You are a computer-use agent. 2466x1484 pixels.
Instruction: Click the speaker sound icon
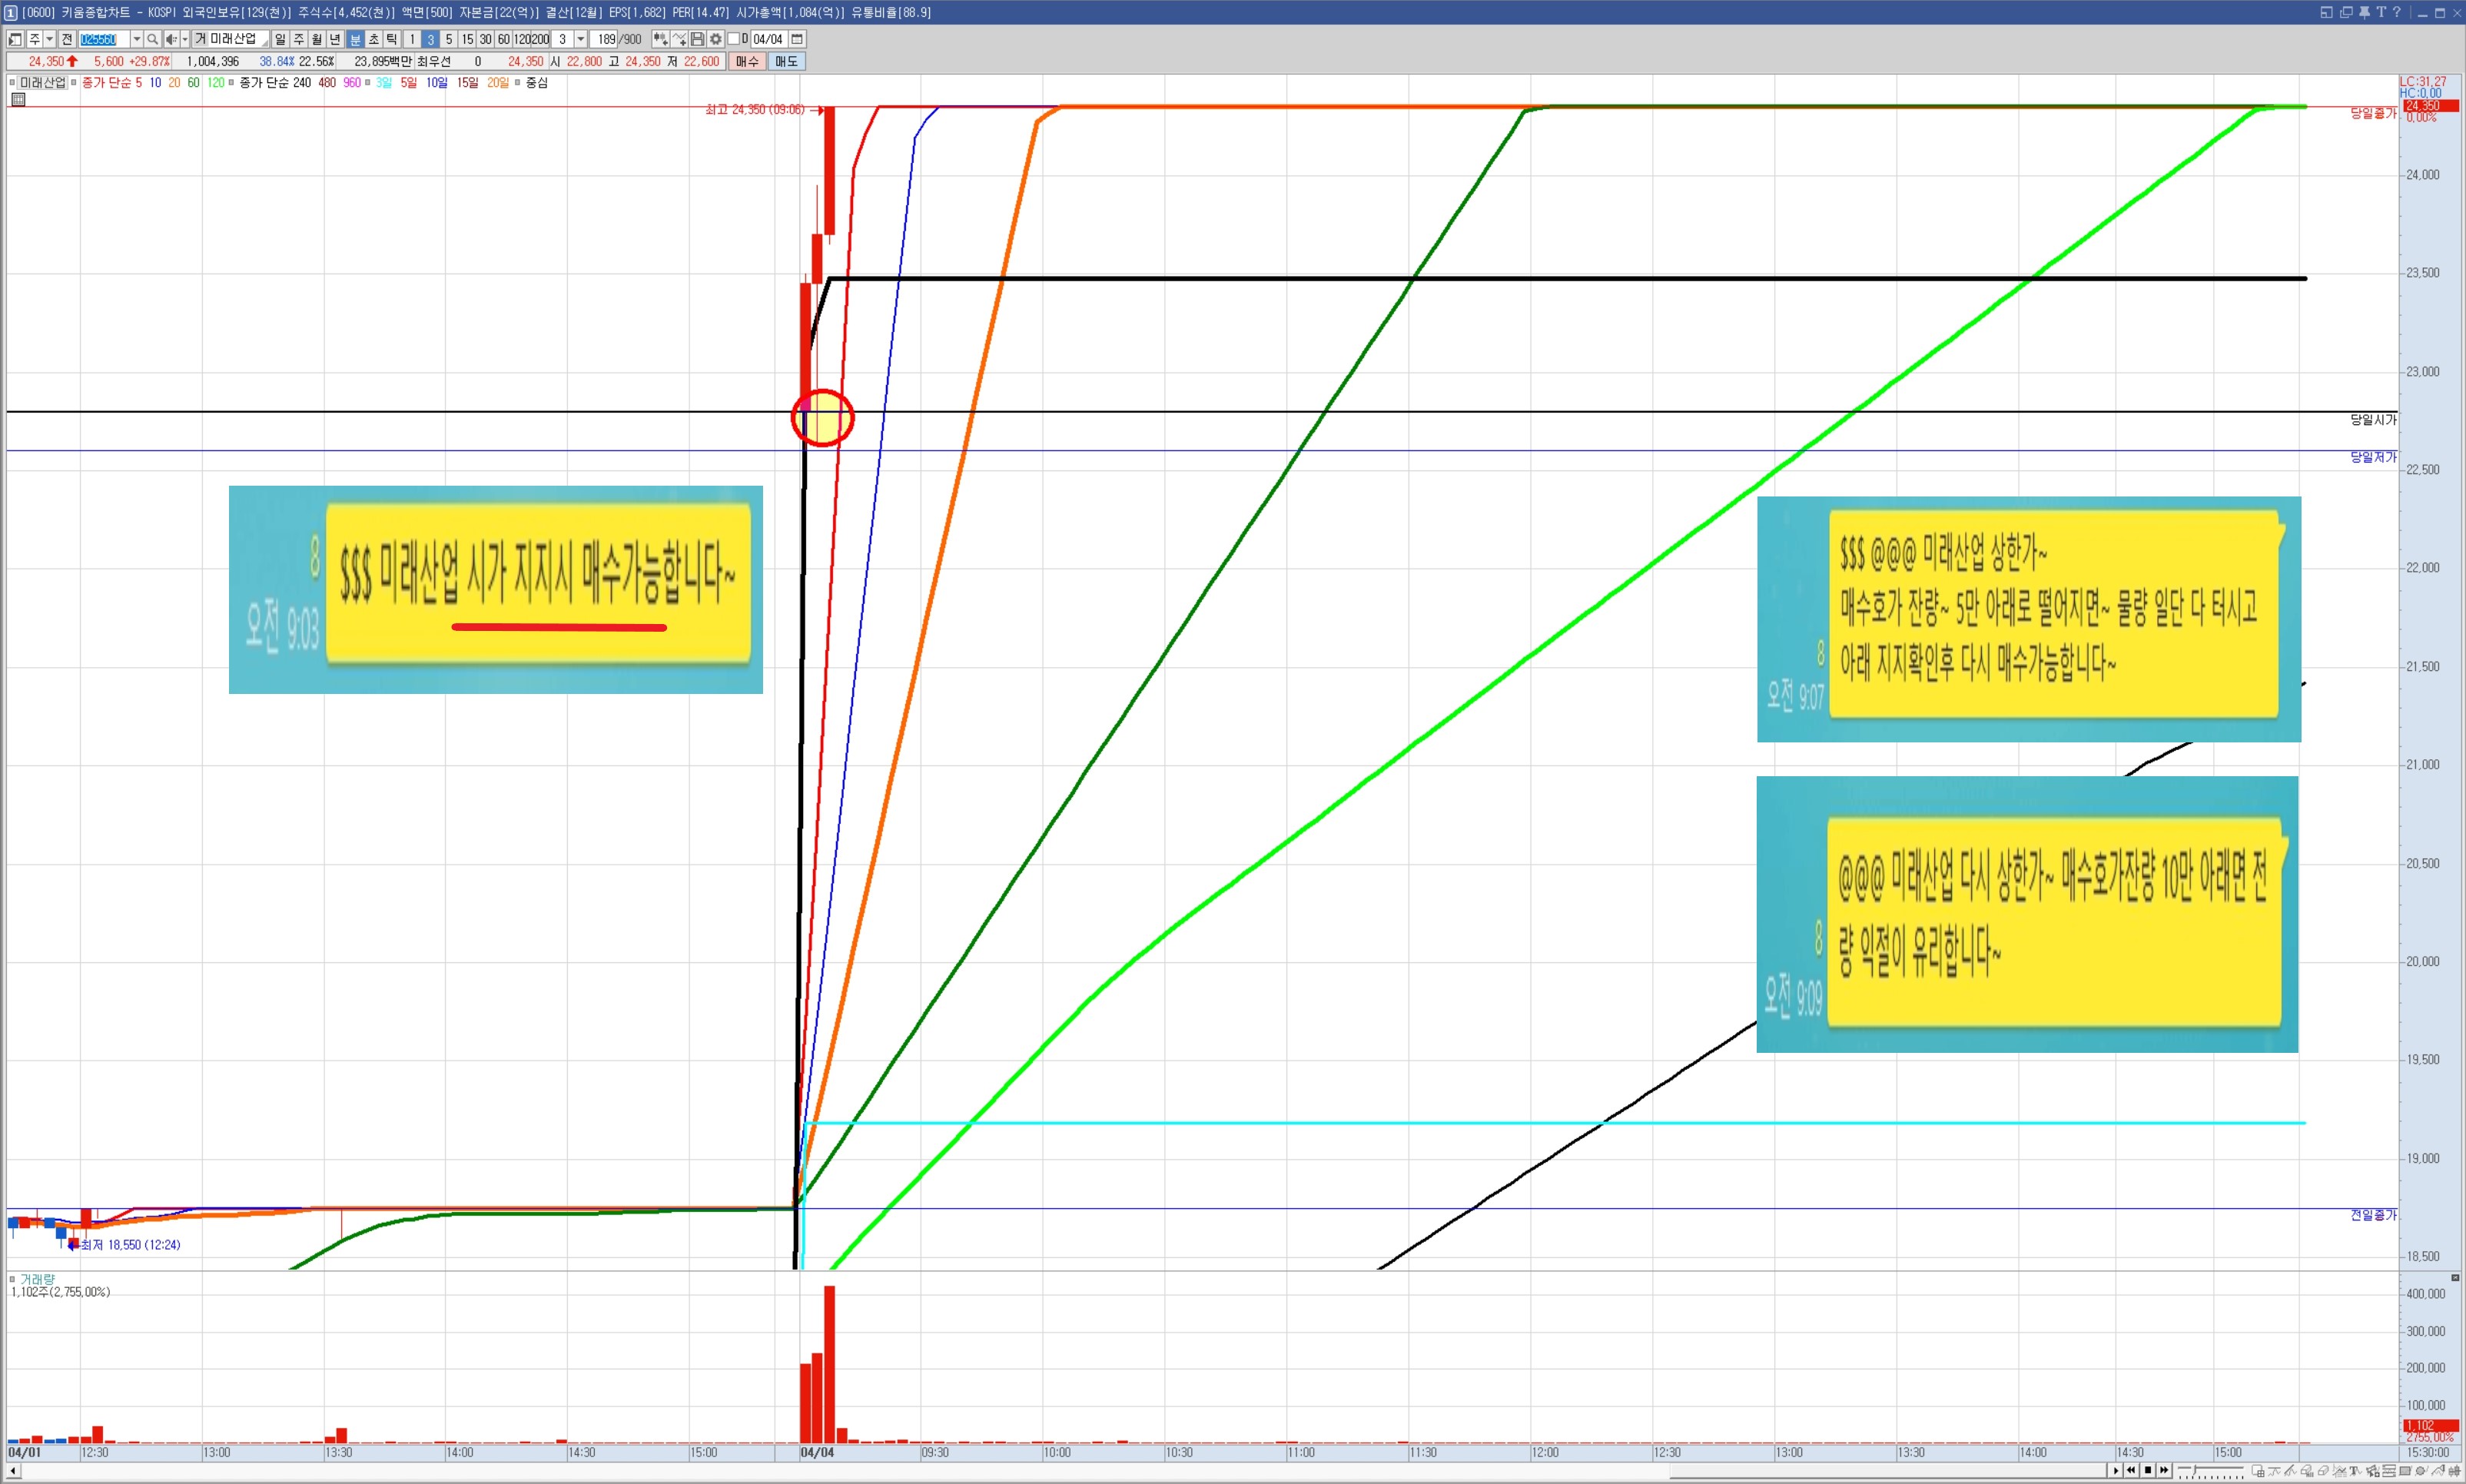171,39
